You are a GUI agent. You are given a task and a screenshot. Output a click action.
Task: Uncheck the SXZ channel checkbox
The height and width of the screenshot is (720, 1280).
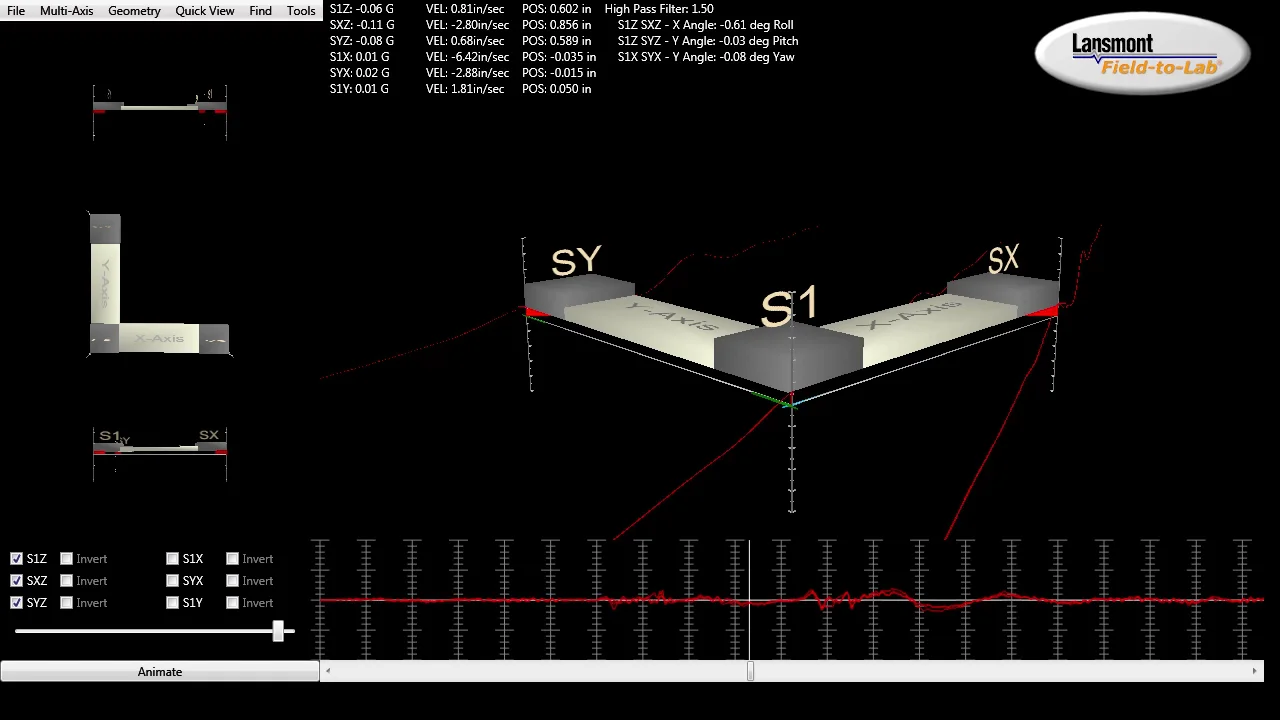coord(17,581)
